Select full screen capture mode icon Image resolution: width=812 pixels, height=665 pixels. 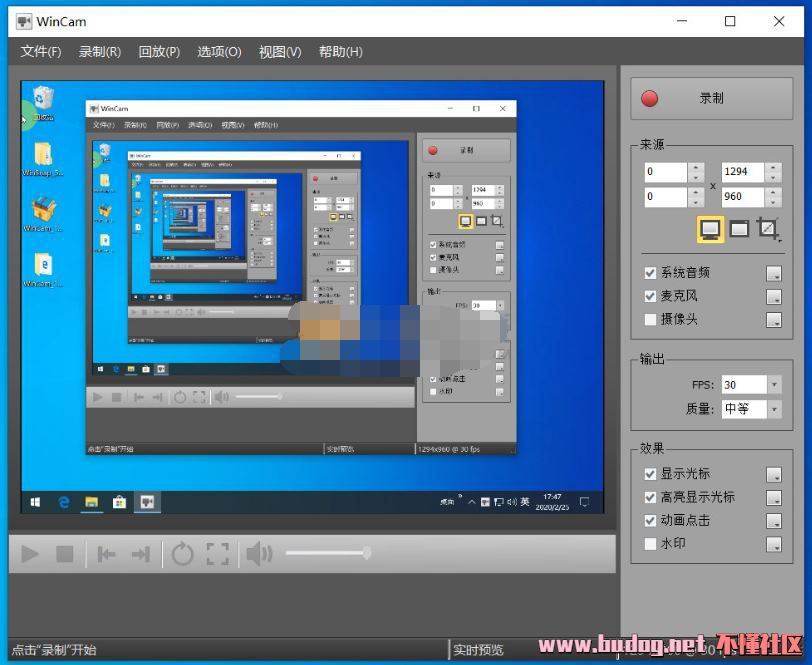click(x=710, y=228)
